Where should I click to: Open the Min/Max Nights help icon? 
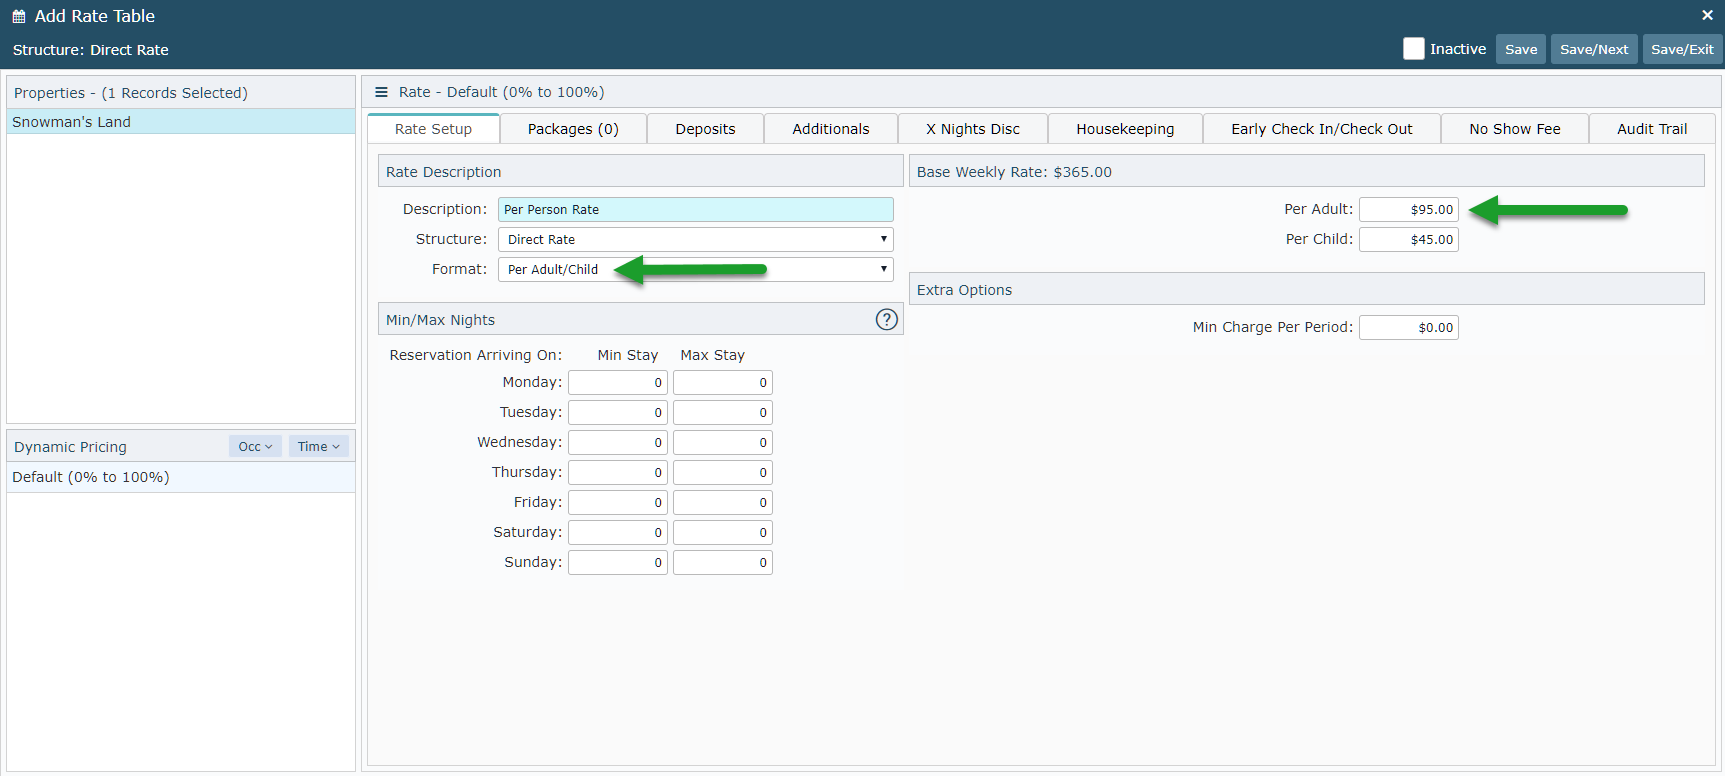[x=887, y=319]
